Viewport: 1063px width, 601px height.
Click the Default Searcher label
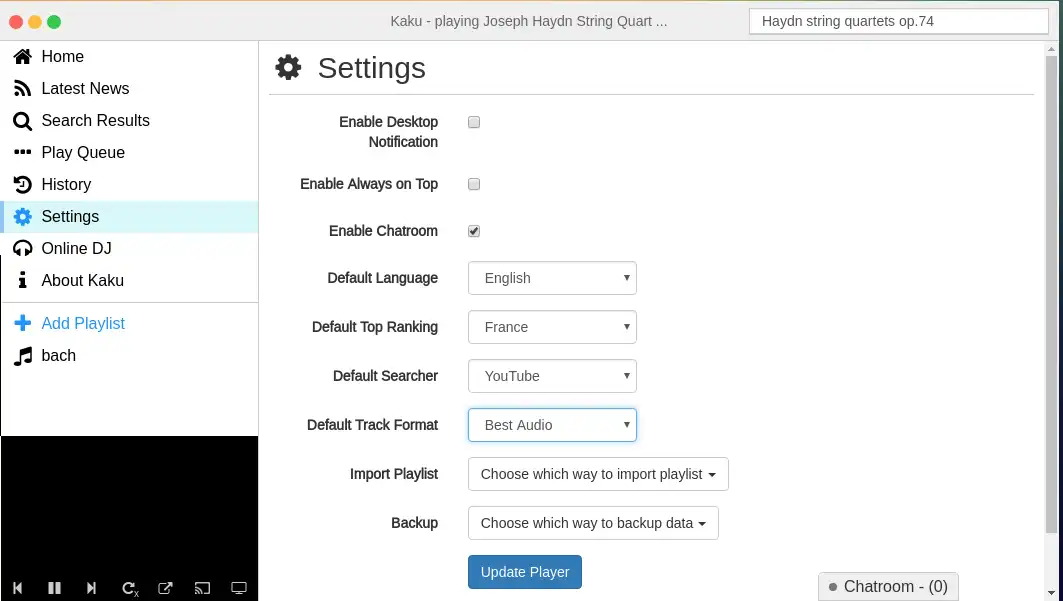pyautogui.click(x=385, y=376)
